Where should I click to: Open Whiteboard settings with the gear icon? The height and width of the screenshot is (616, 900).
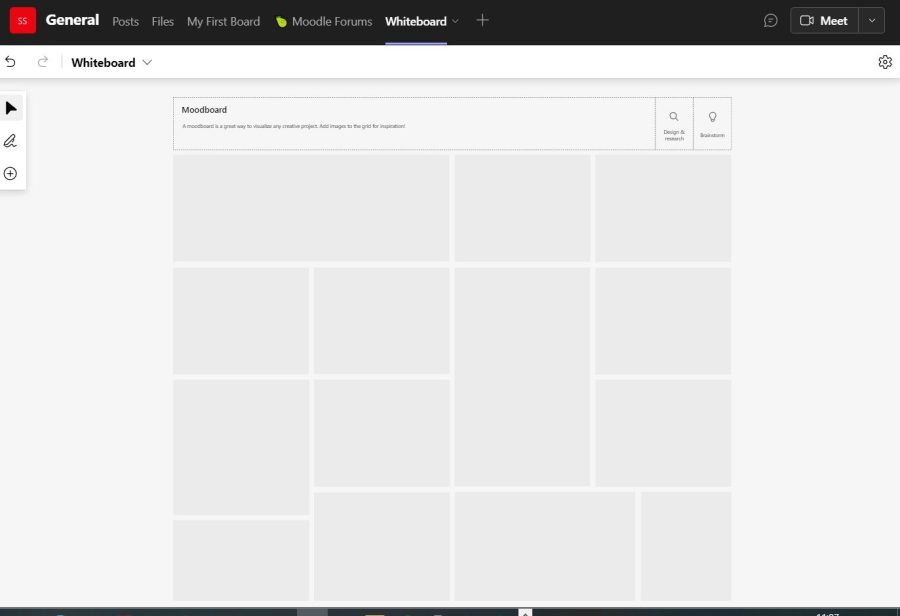click(885, 61)
